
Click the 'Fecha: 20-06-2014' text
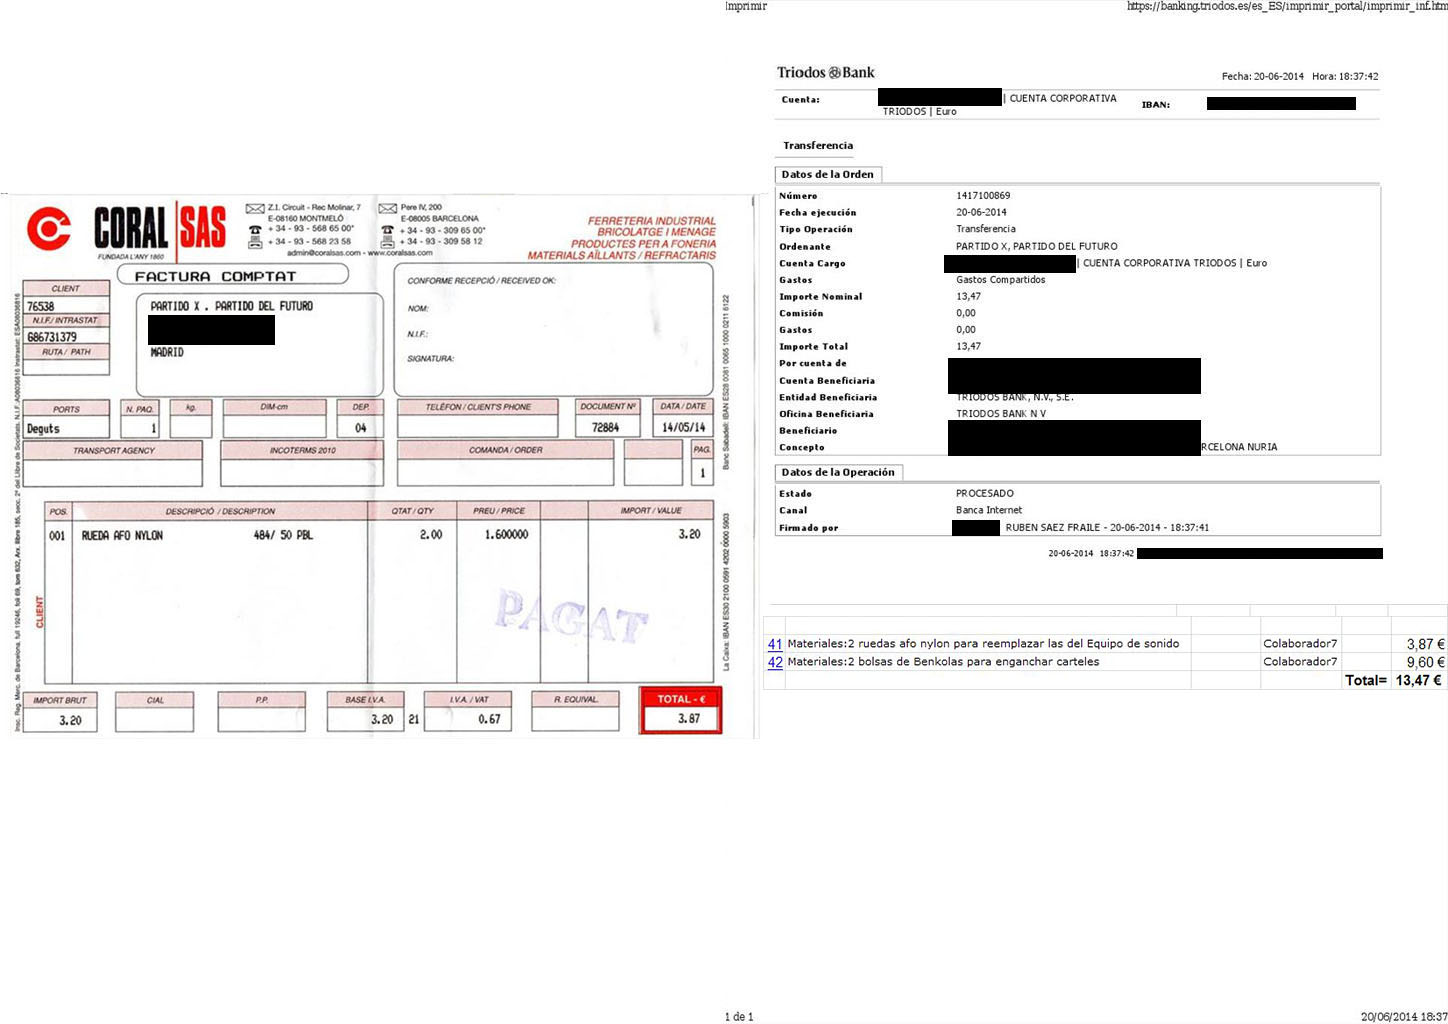tap(1263, 76)
